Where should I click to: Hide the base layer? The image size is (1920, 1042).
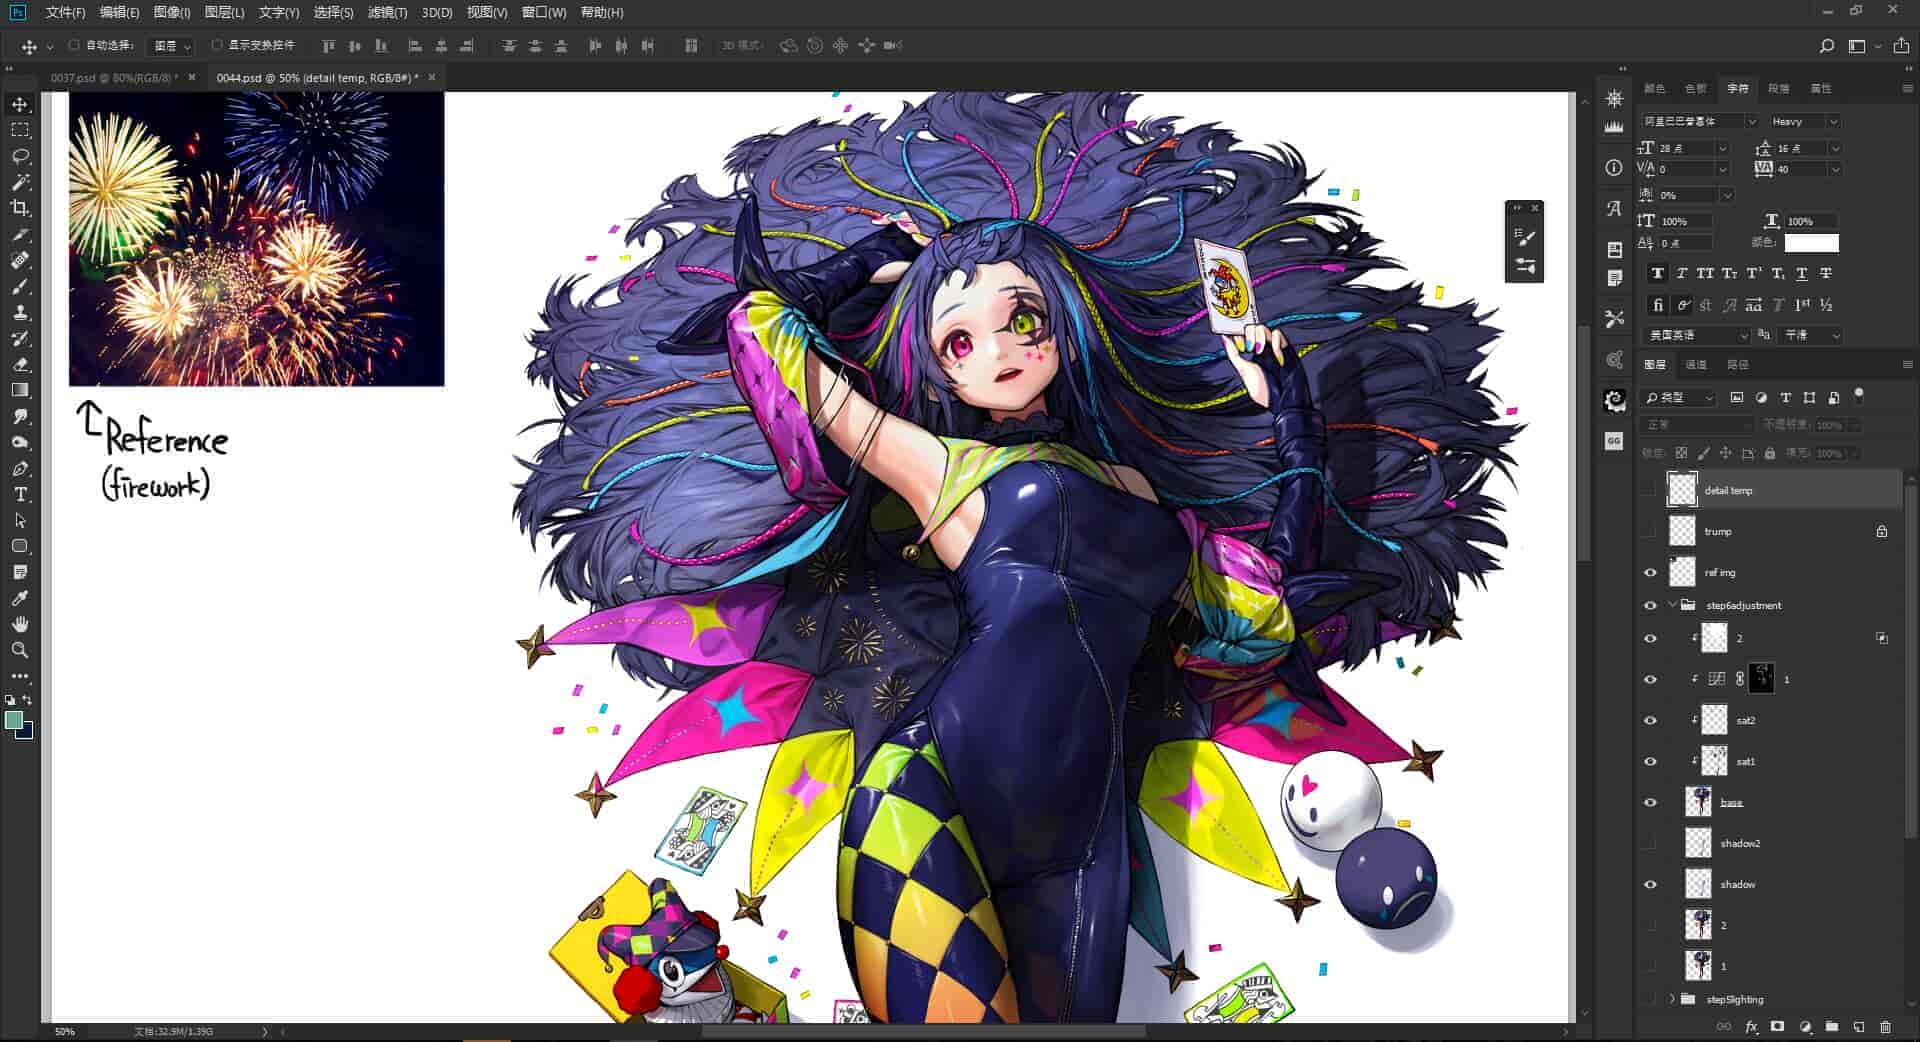(1650, 802)
